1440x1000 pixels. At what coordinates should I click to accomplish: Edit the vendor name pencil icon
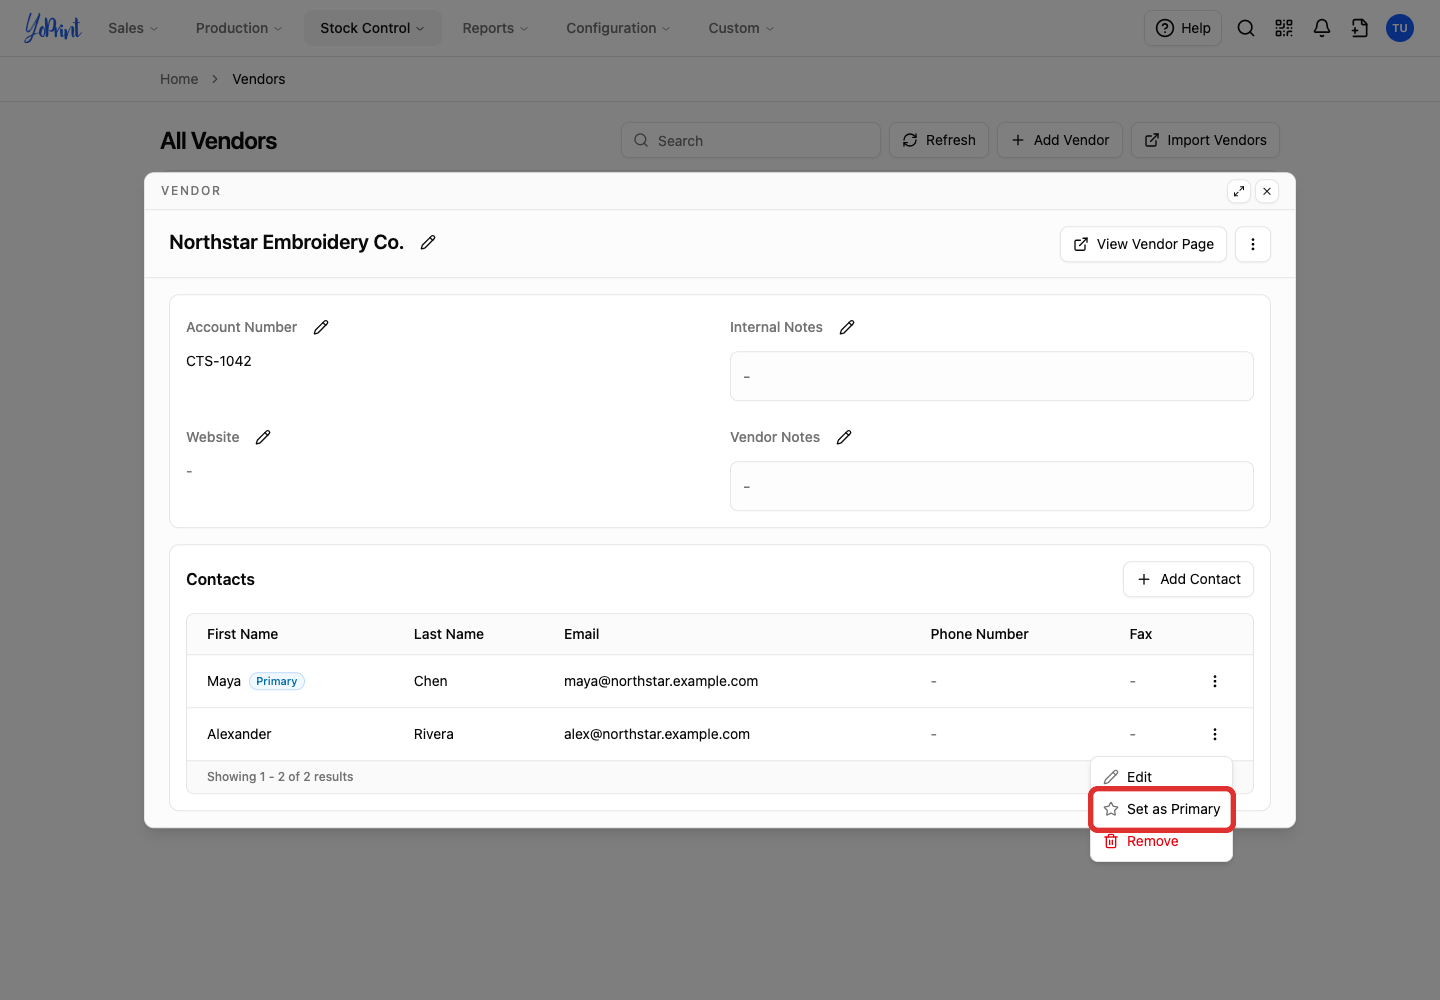pos(428,242)
